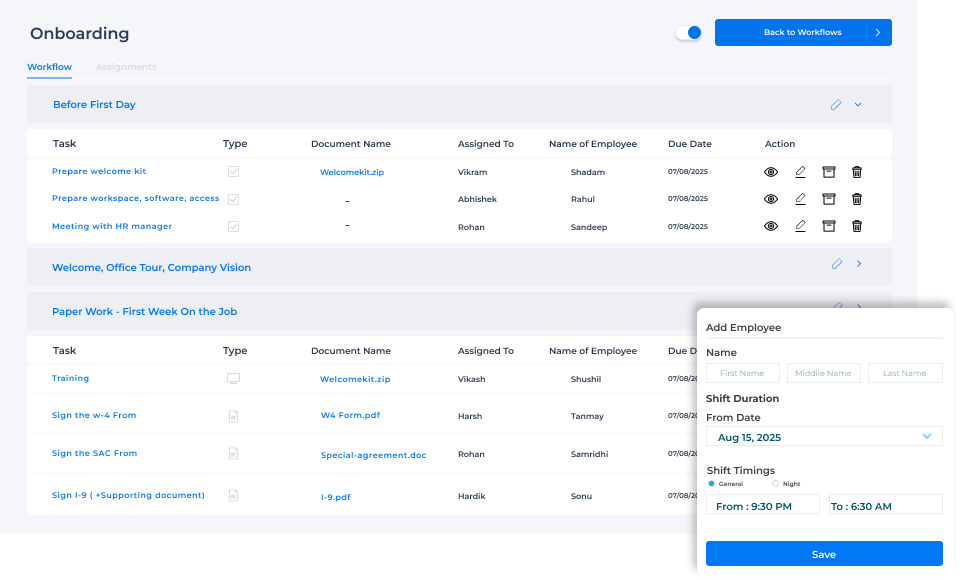Click assignee Hardik

(x=471, y=496)
